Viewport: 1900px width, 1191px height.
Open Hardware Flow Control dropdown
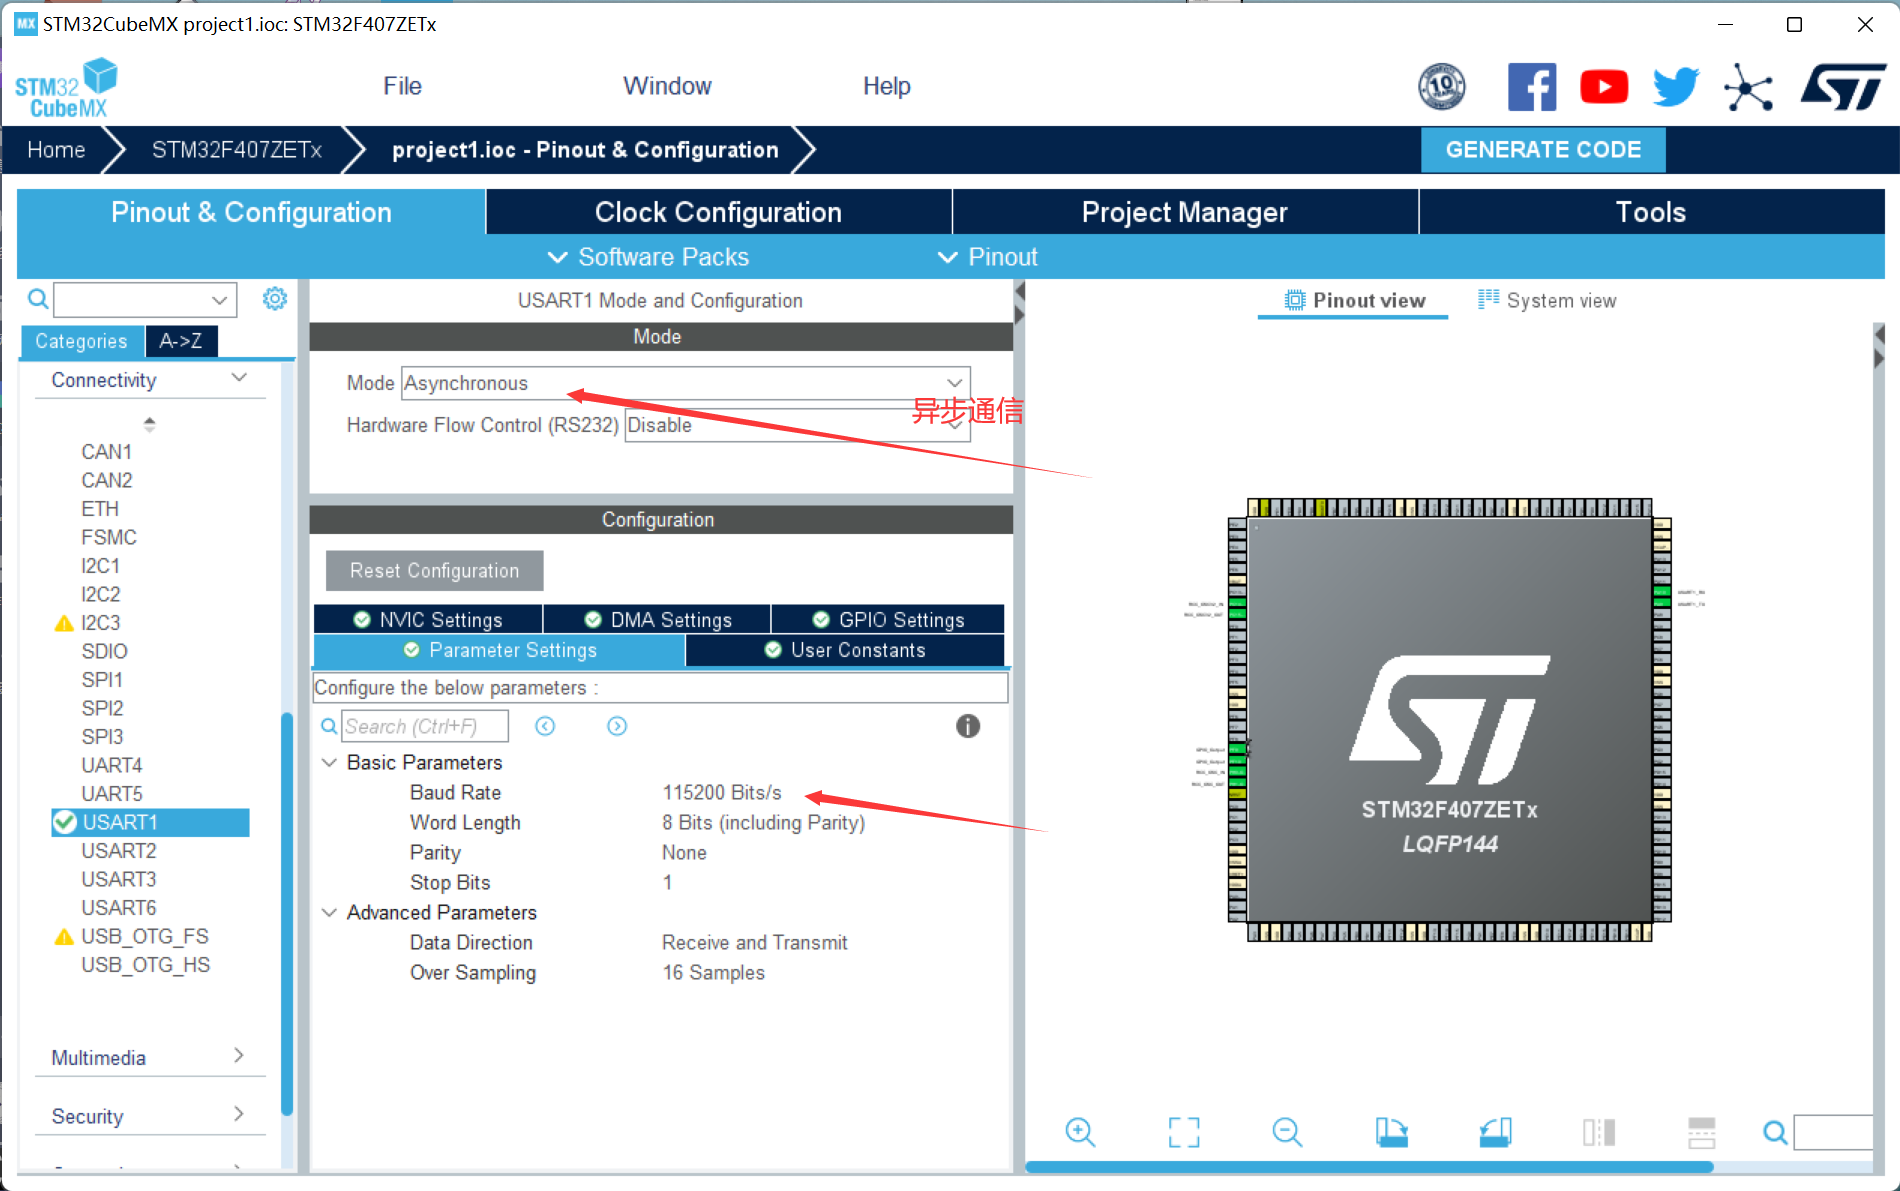(x=797, y=425)
